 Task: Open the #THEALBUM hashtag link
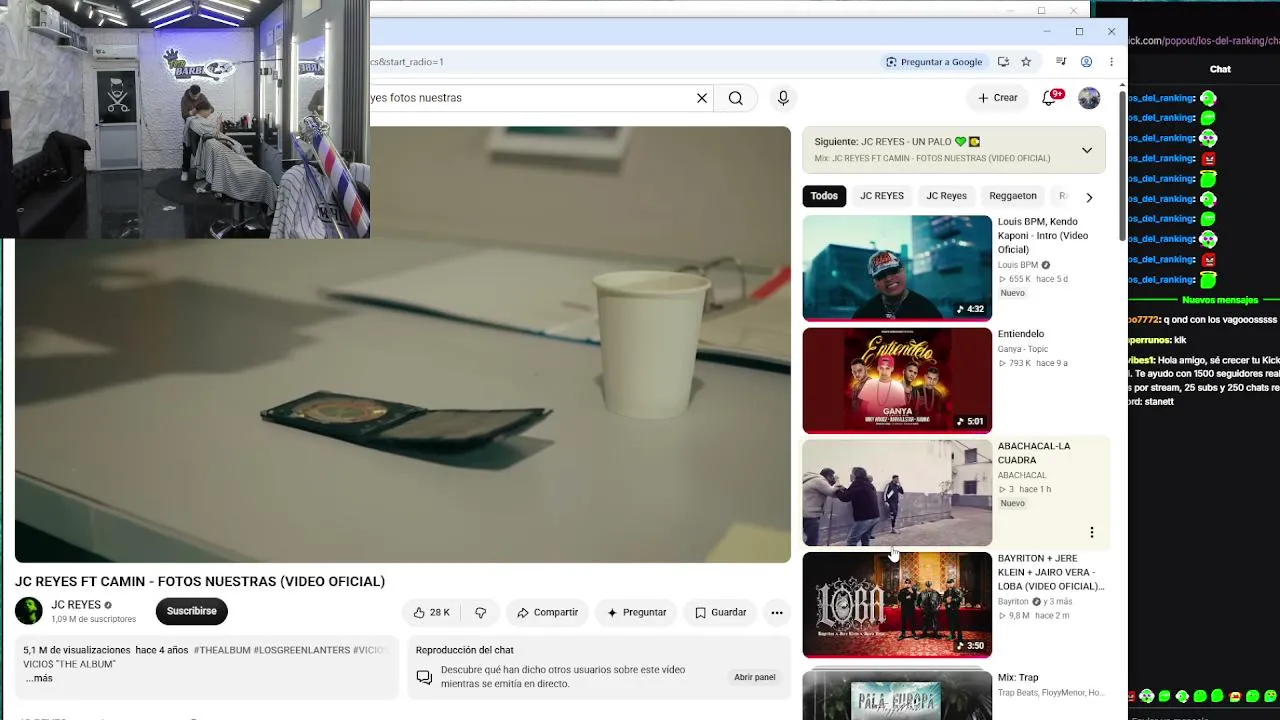(222, 650)
